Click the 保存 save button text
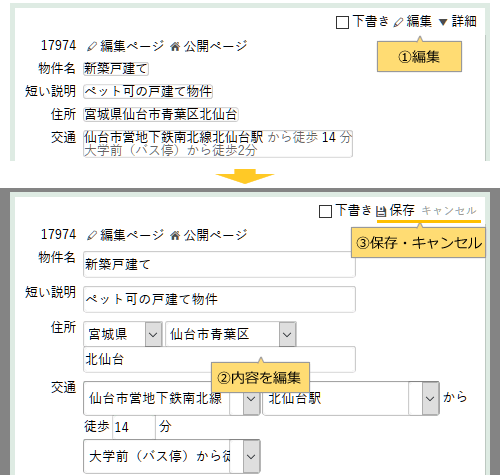This screenshot has height=475, width=500. point(402,210)
